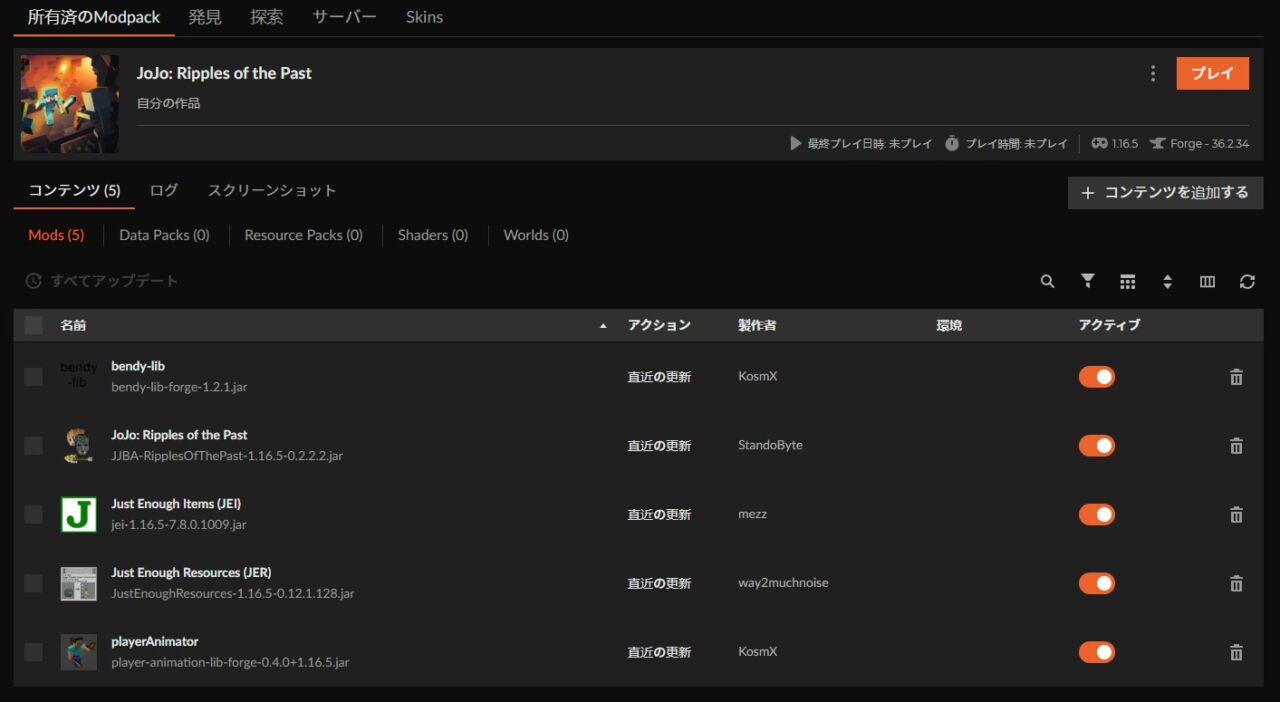Select Mods (5) category
The image size is (1280, 702).
(x=56, y=235)
